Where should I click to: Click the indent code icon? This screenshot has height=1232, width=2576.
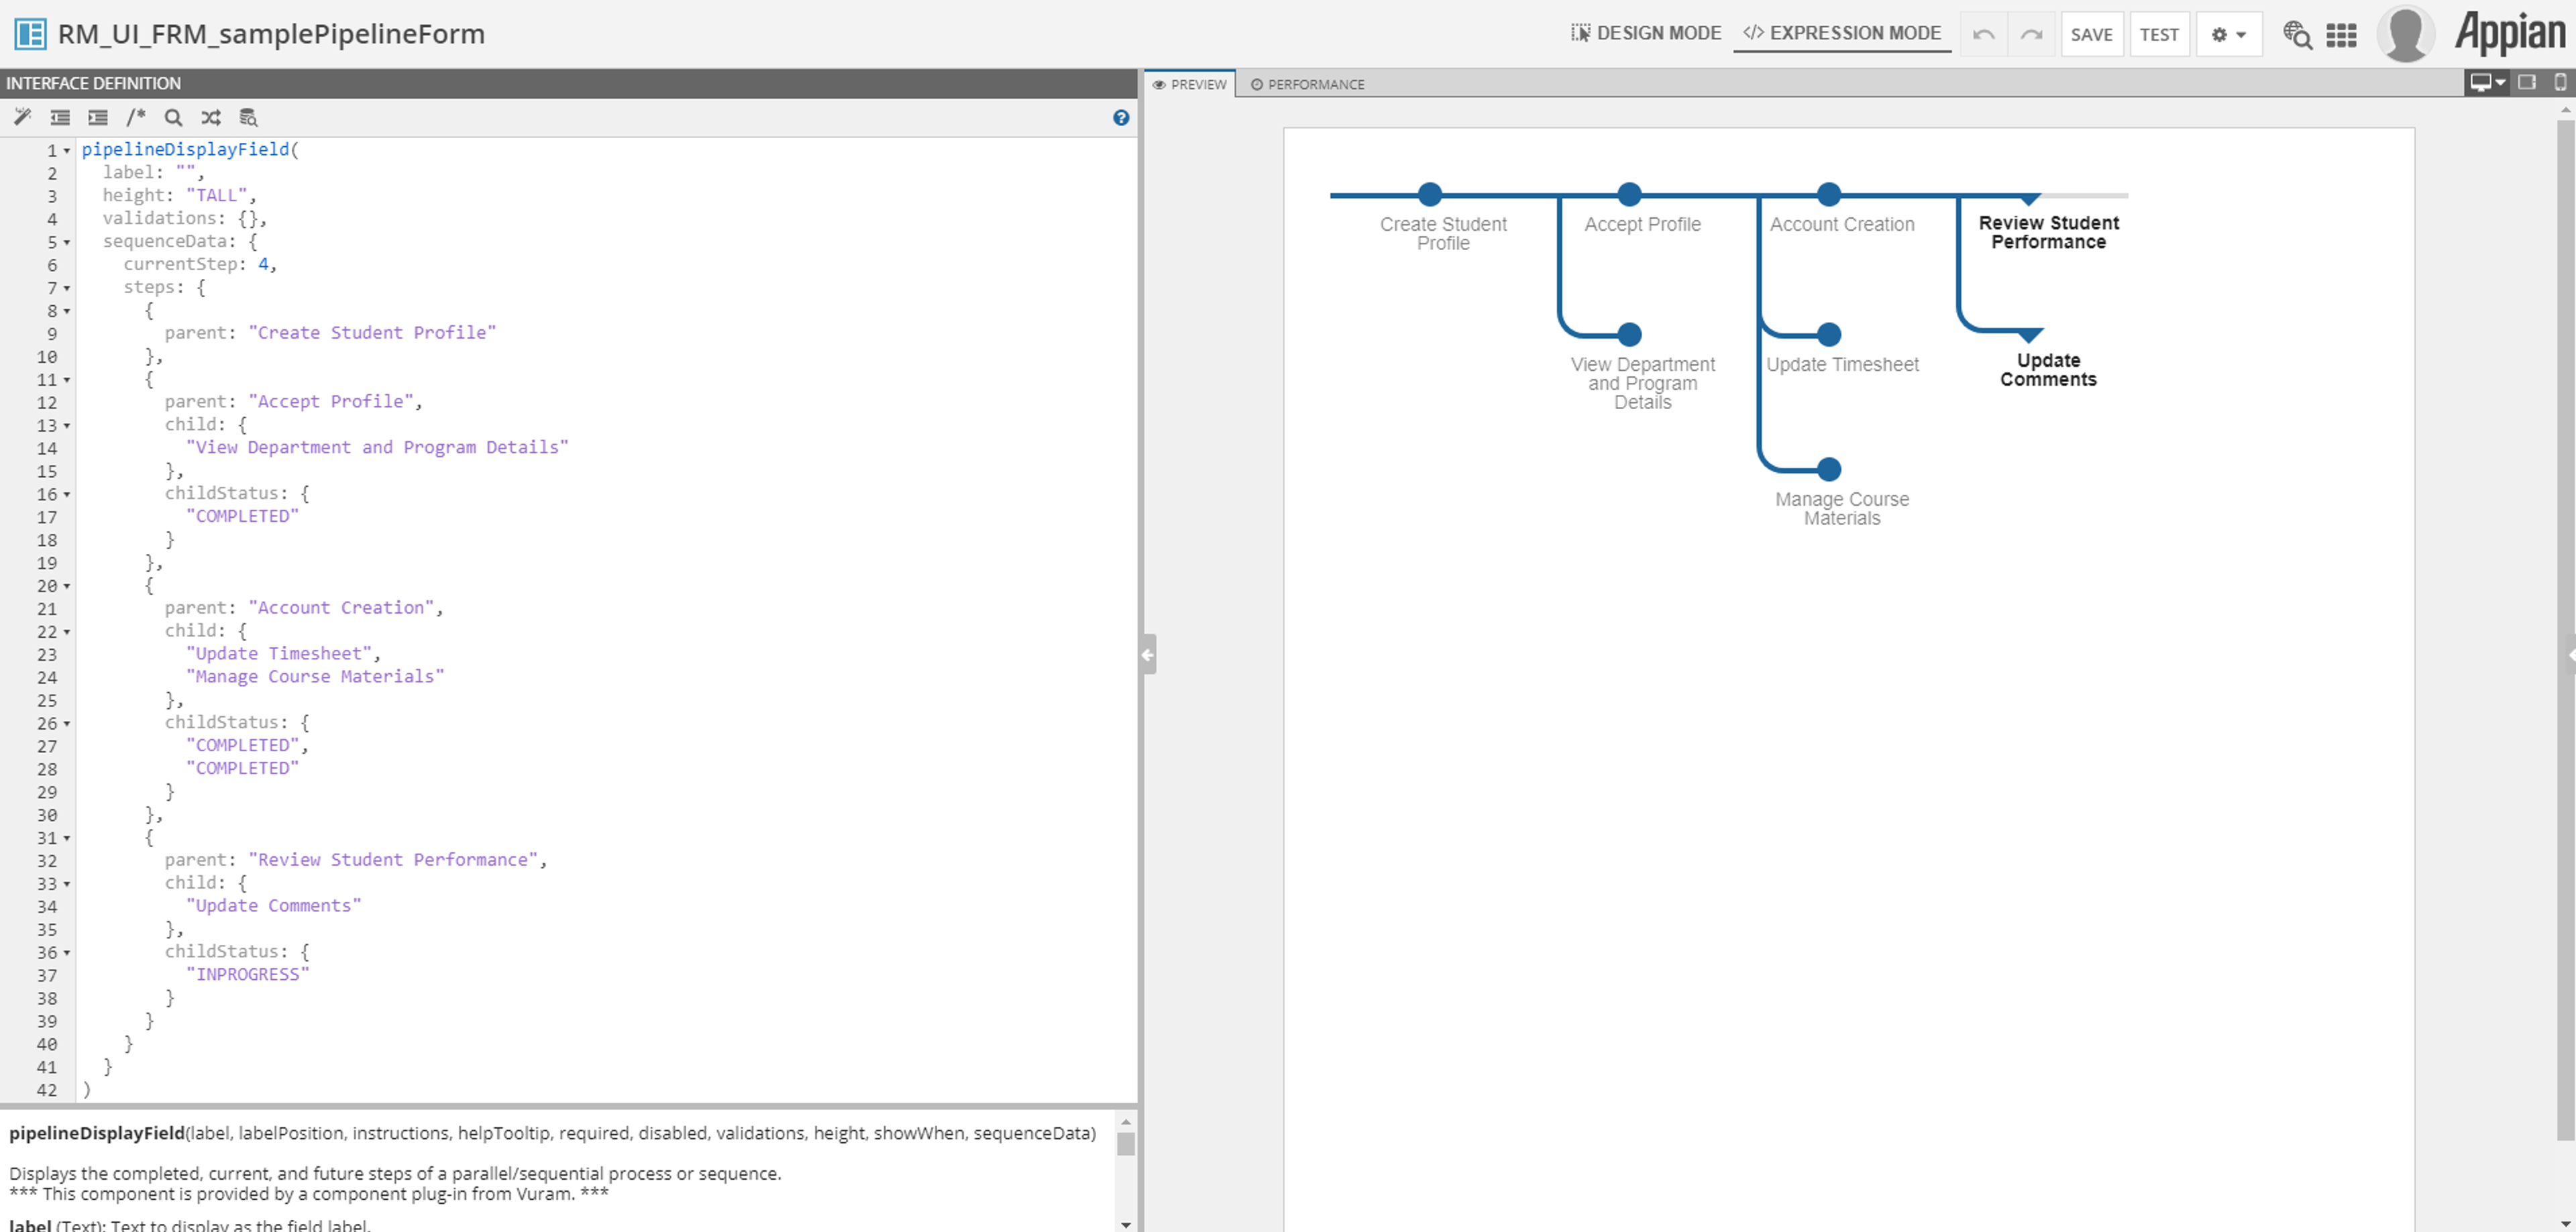tap(97, 117)
